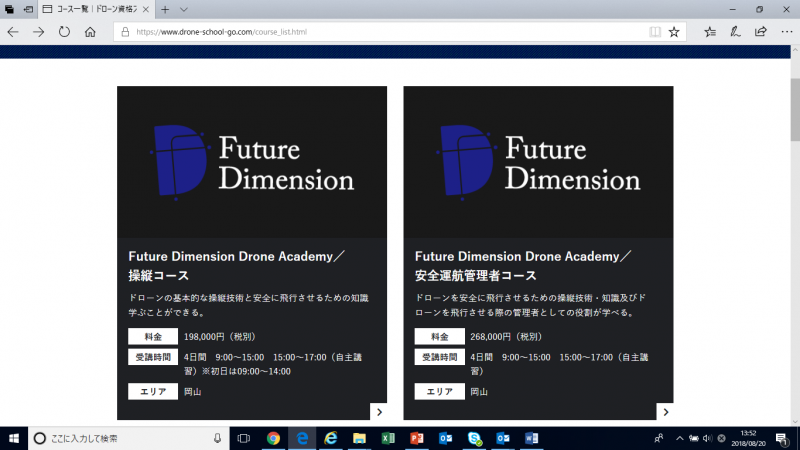The image size is (800, 450).
Task: Click the 料金 label in 安全運航管理者コース card
Action: click(439, 337)
